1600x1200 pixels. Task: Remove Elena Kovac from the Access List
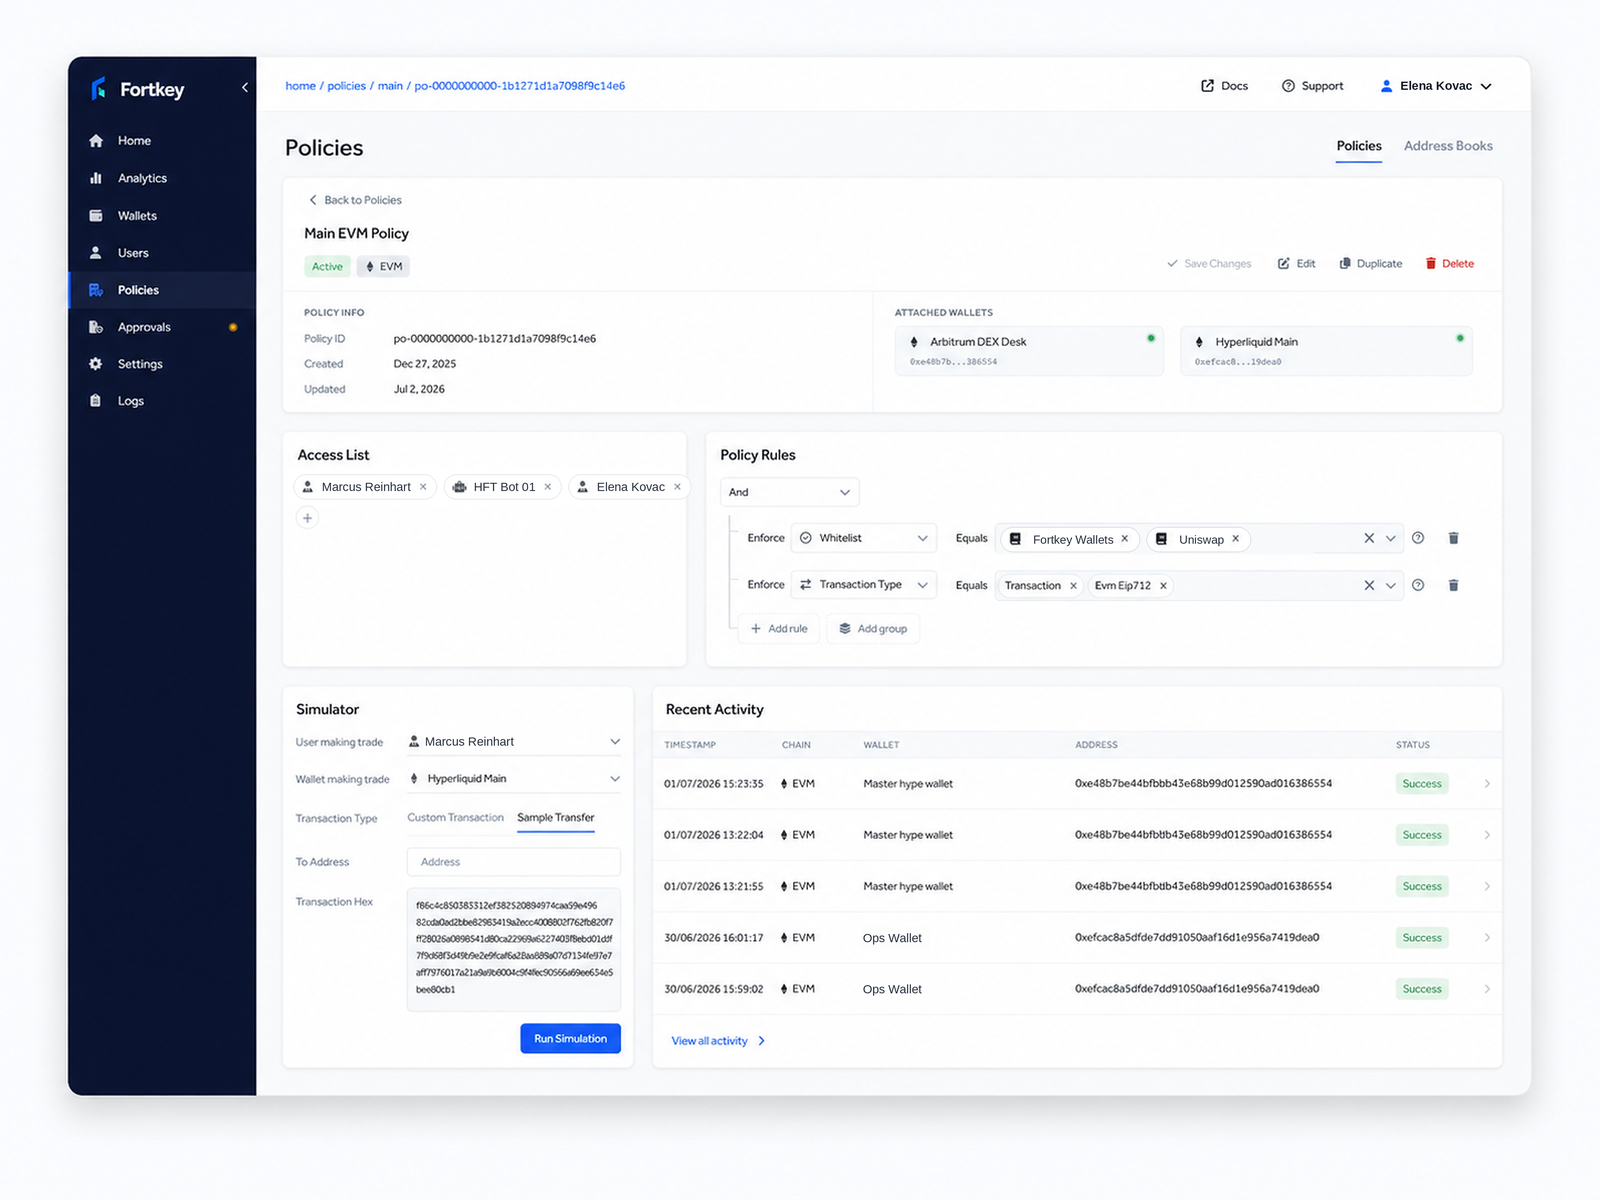(677, 487)
